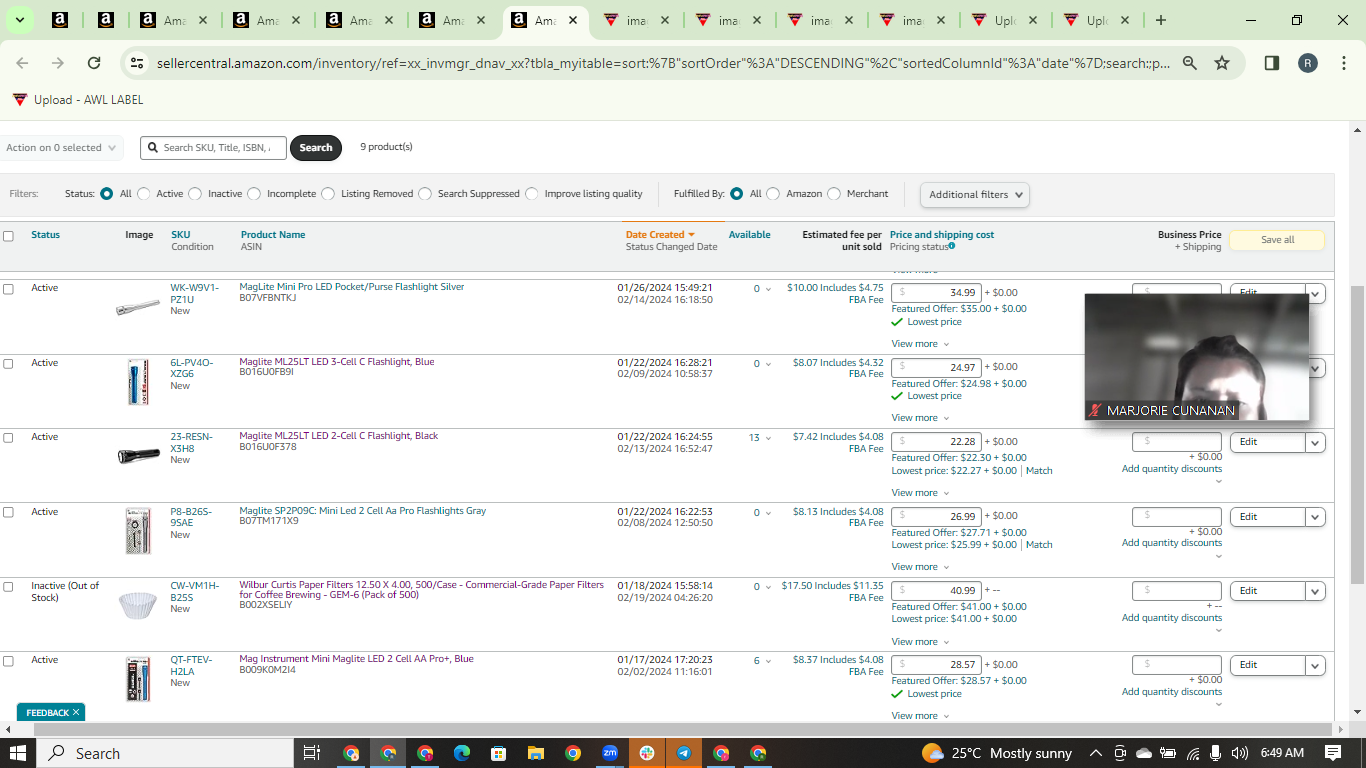This screenshot has height=768, width=1366.
Task: Open the Chrome profile R avatar
Action: (x=1308, y=63)
